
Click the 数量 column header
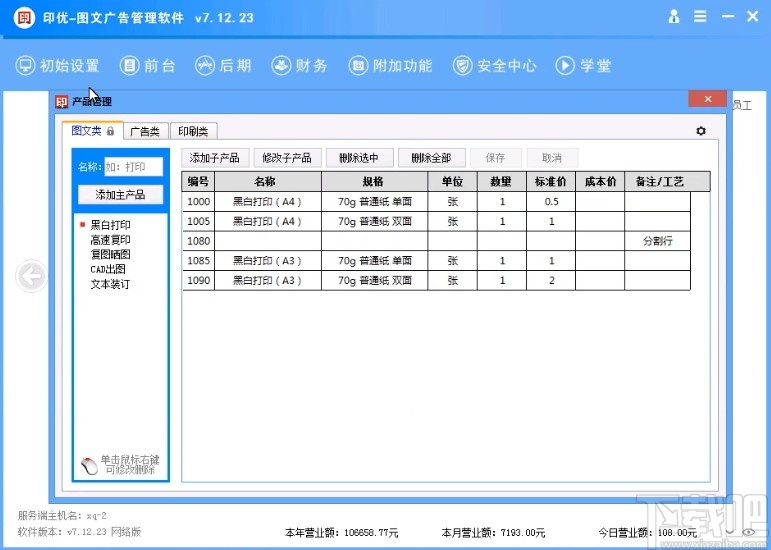pos(502,181)
